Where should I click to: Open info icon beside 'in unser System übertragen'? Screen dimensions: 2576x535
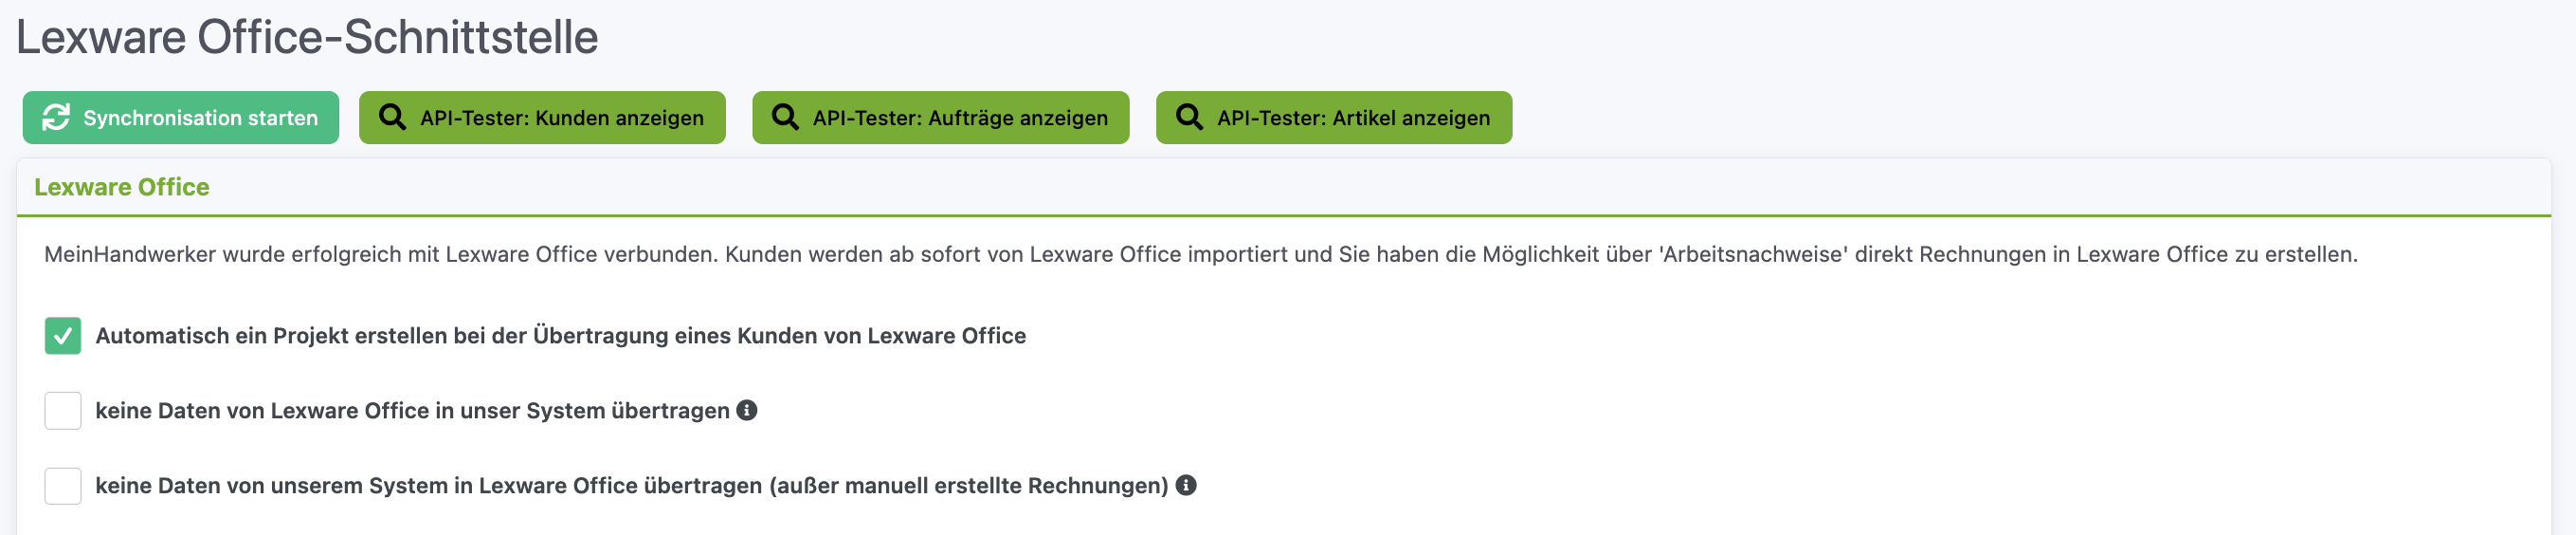pos(747,410)
